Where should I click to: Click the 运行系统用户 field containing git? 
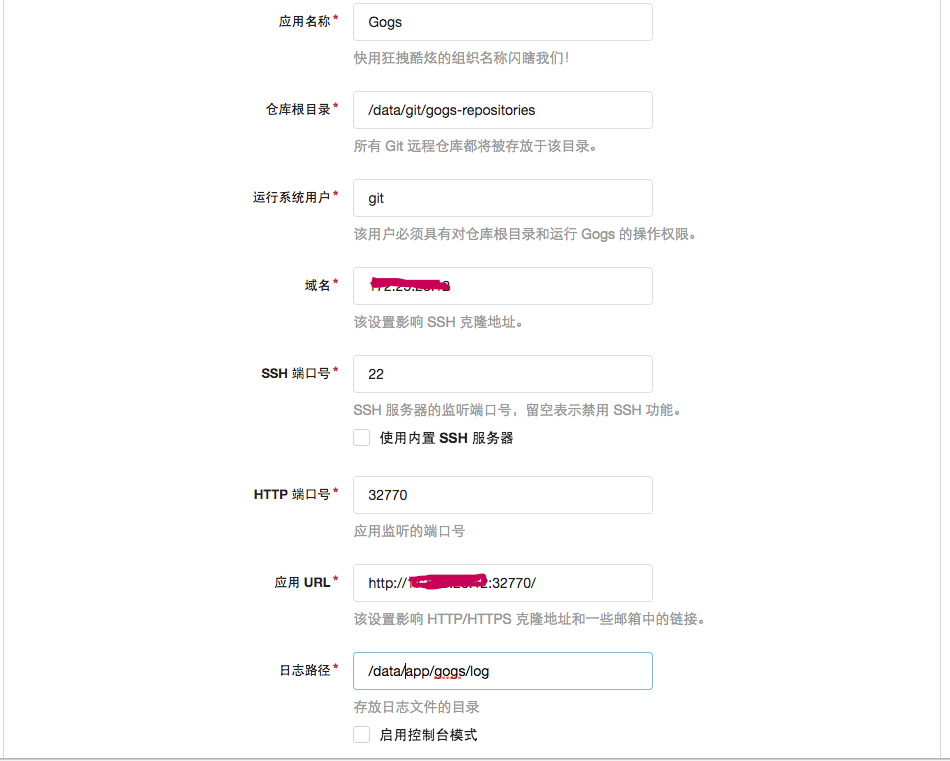click(503, 198)
